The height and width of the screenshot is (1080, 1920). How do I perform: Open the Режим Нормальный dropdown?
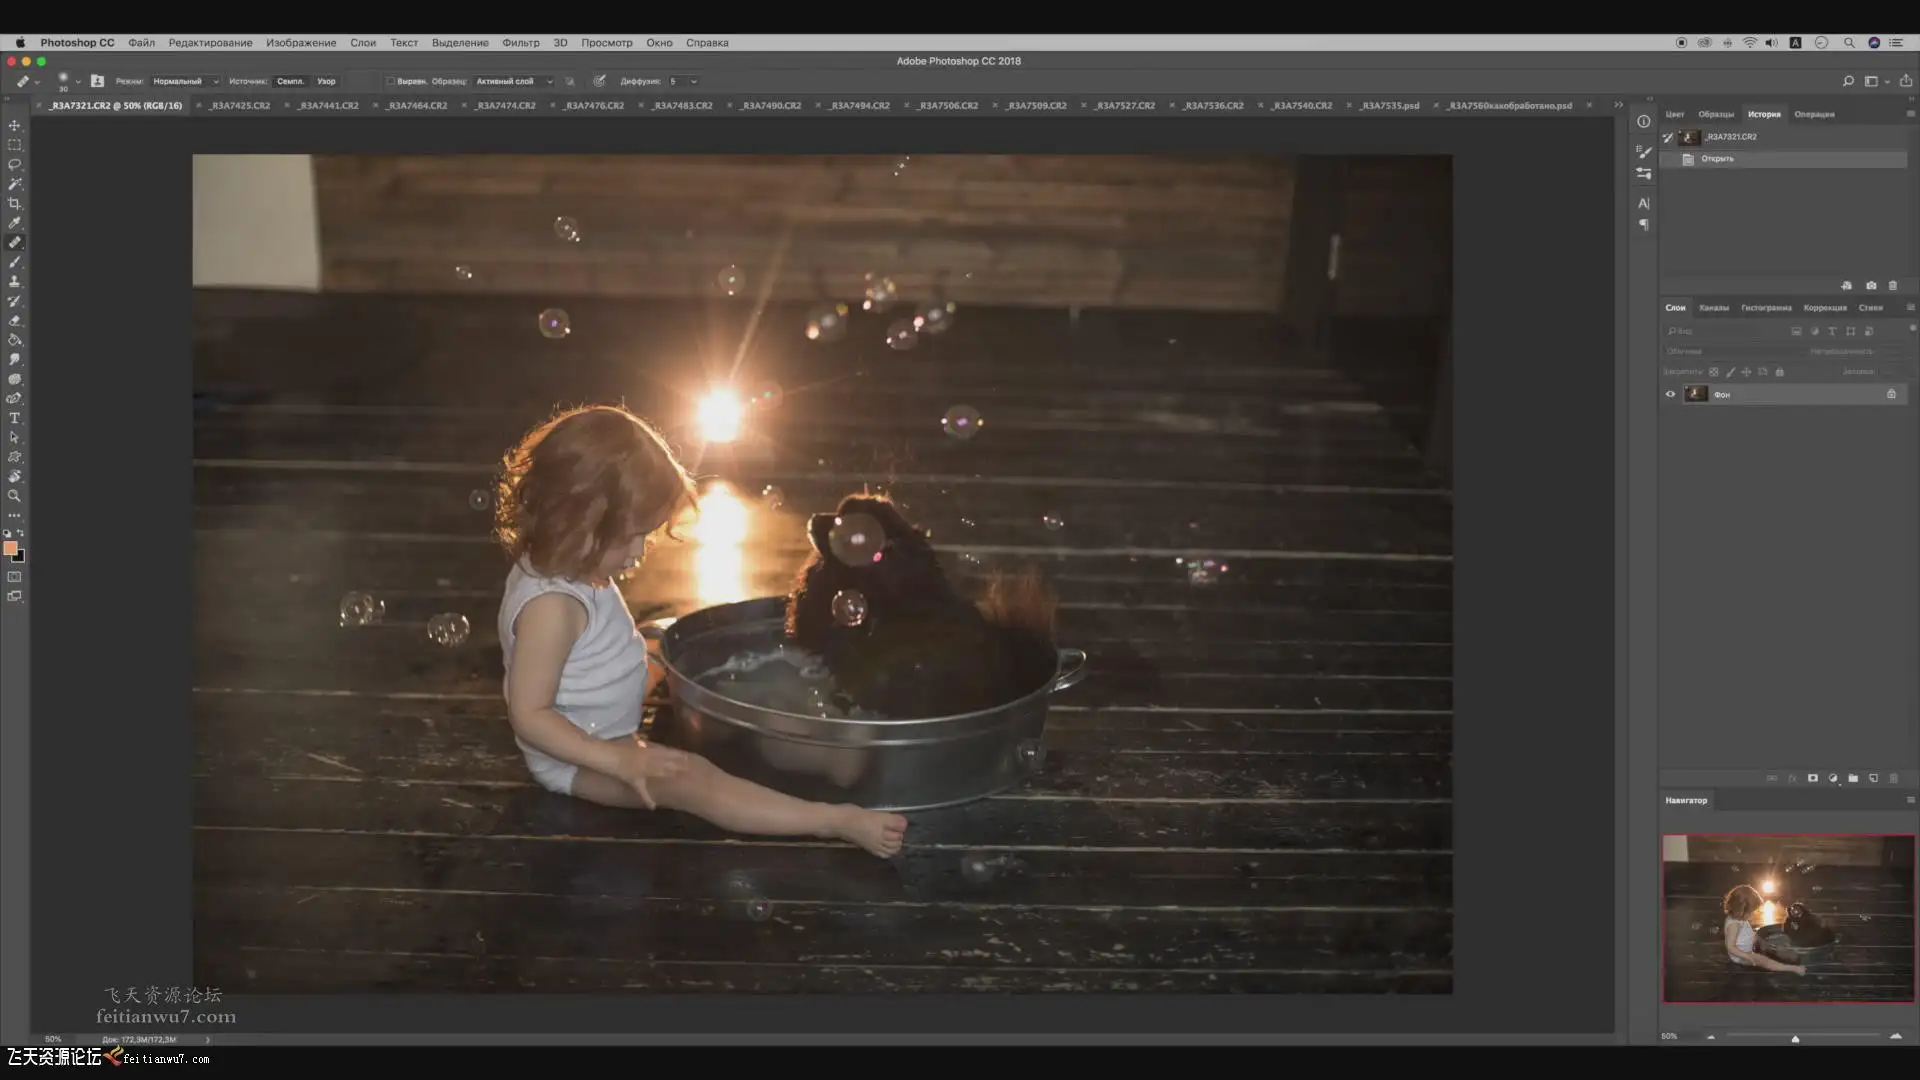(x=185, y=81)
